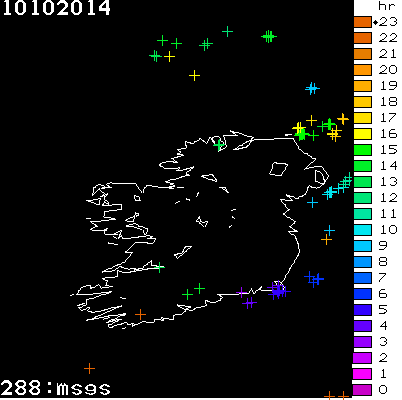Viewport: 402px width, 400px height.
Task: Select the hour 19 color swatch
Action: (362, 86)
